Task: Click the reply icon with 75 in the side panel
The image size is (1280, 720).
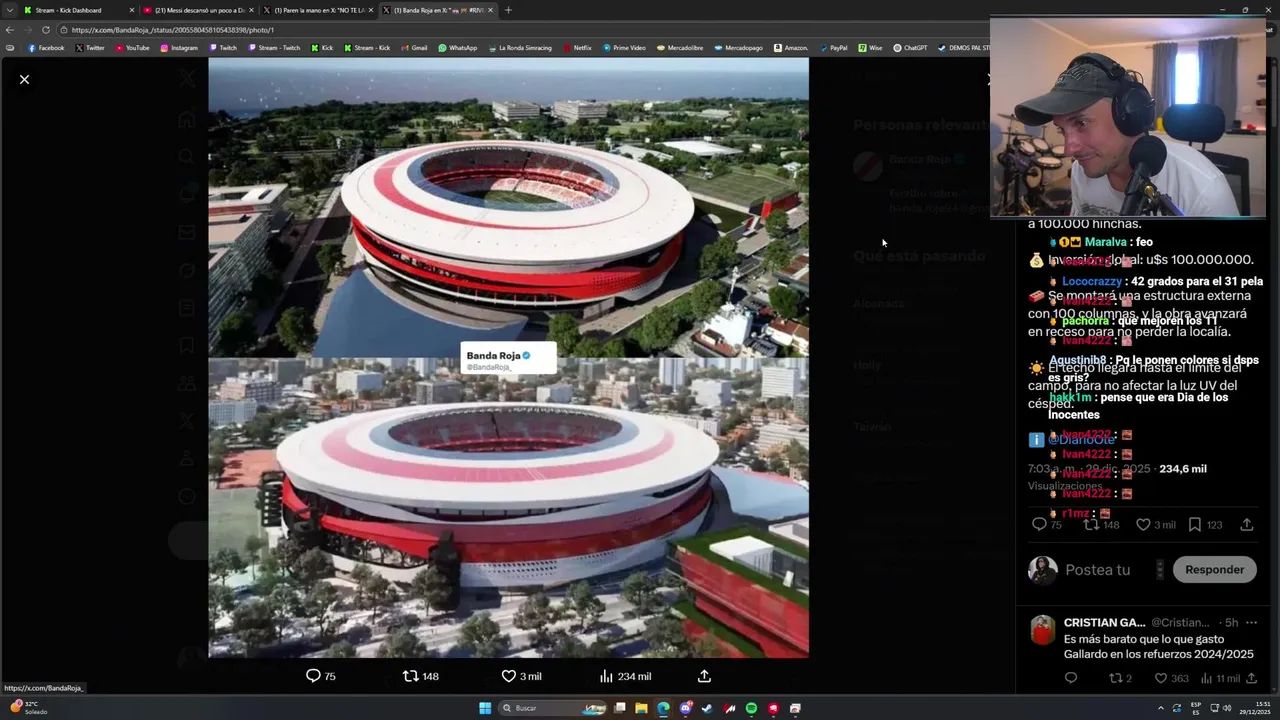Action: point(1039,524)
